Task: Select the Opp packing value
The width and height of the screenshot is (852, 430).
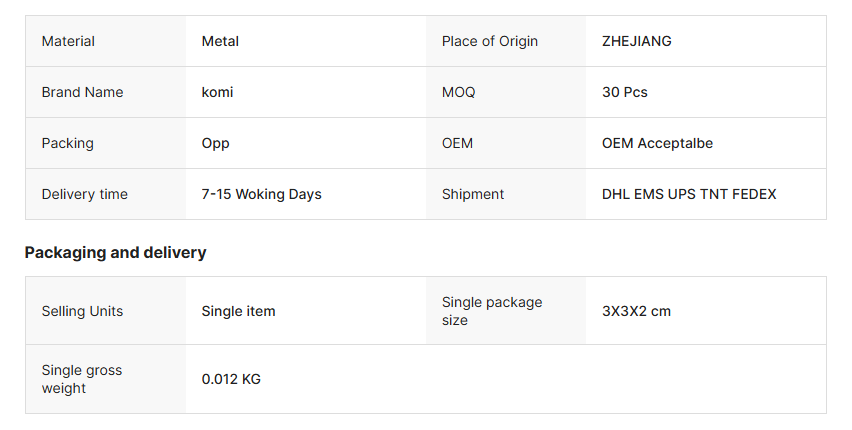Action: point(215,143)
